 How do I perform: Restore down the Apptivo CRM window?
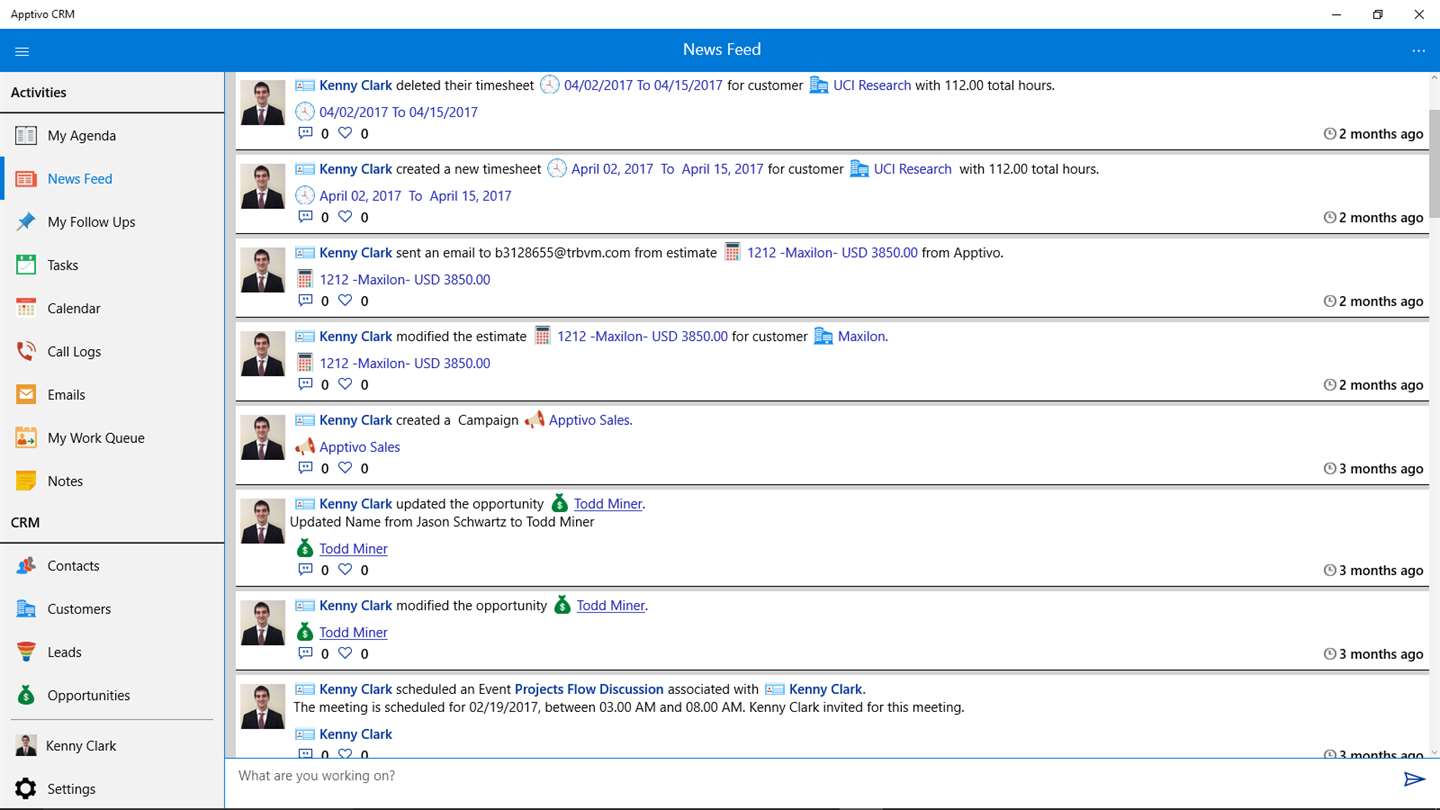click(x=1377, y=14)
